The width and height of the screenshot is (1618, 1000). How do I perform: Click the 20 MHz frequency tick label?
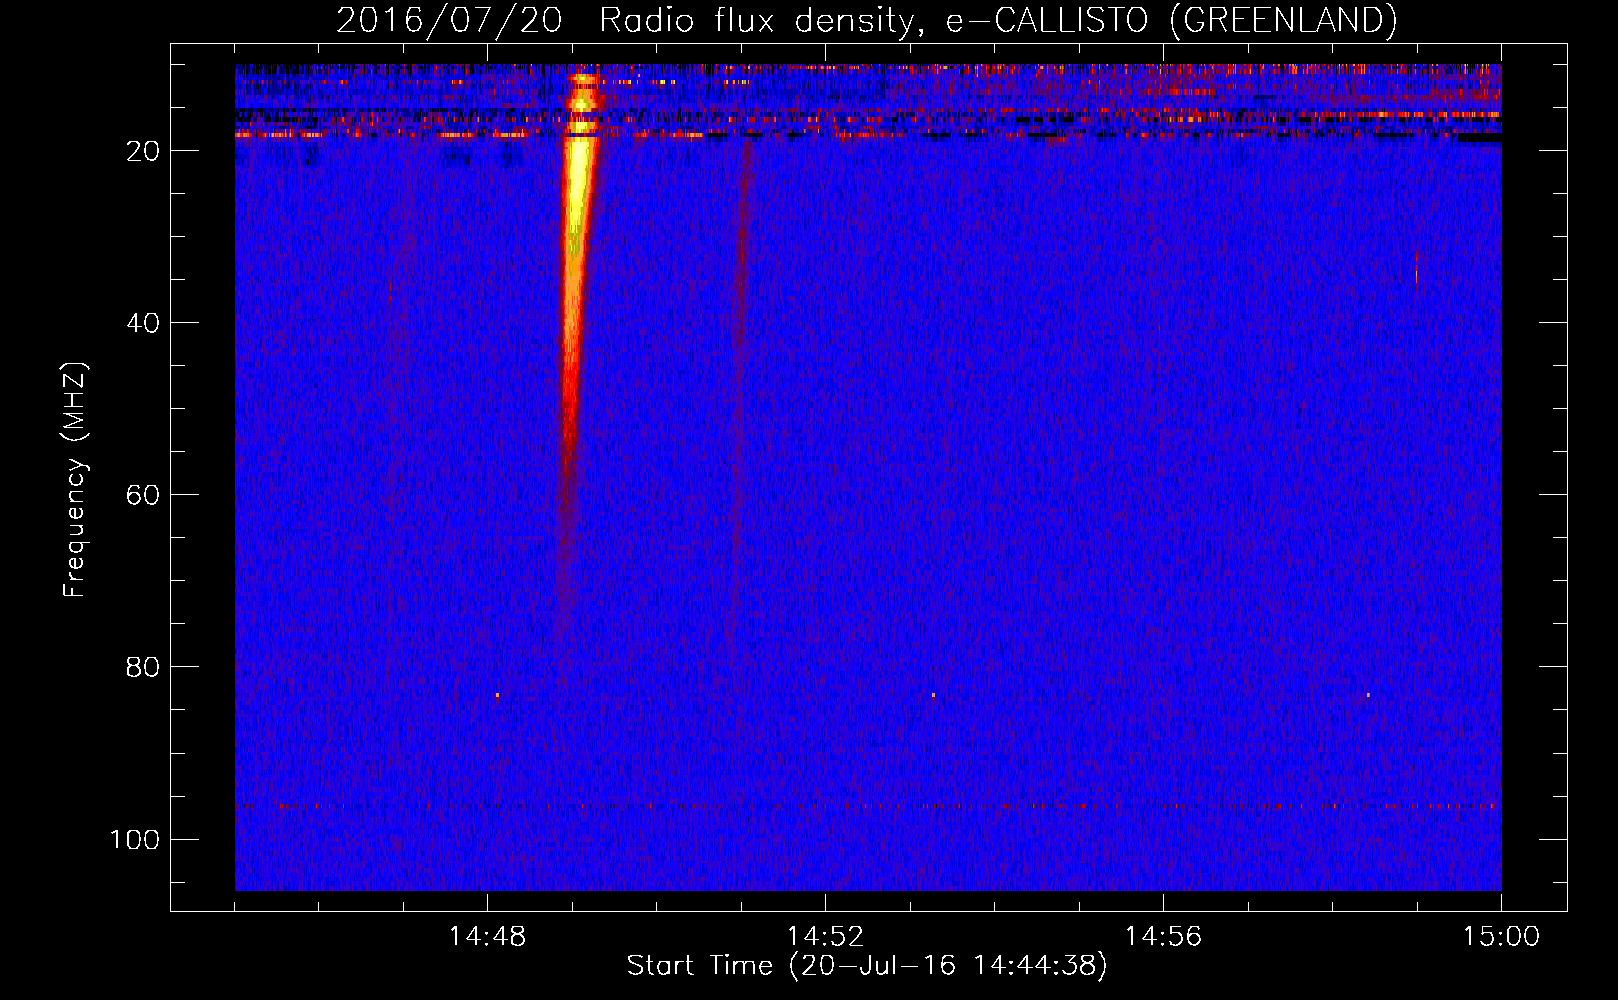click(143, 151)
